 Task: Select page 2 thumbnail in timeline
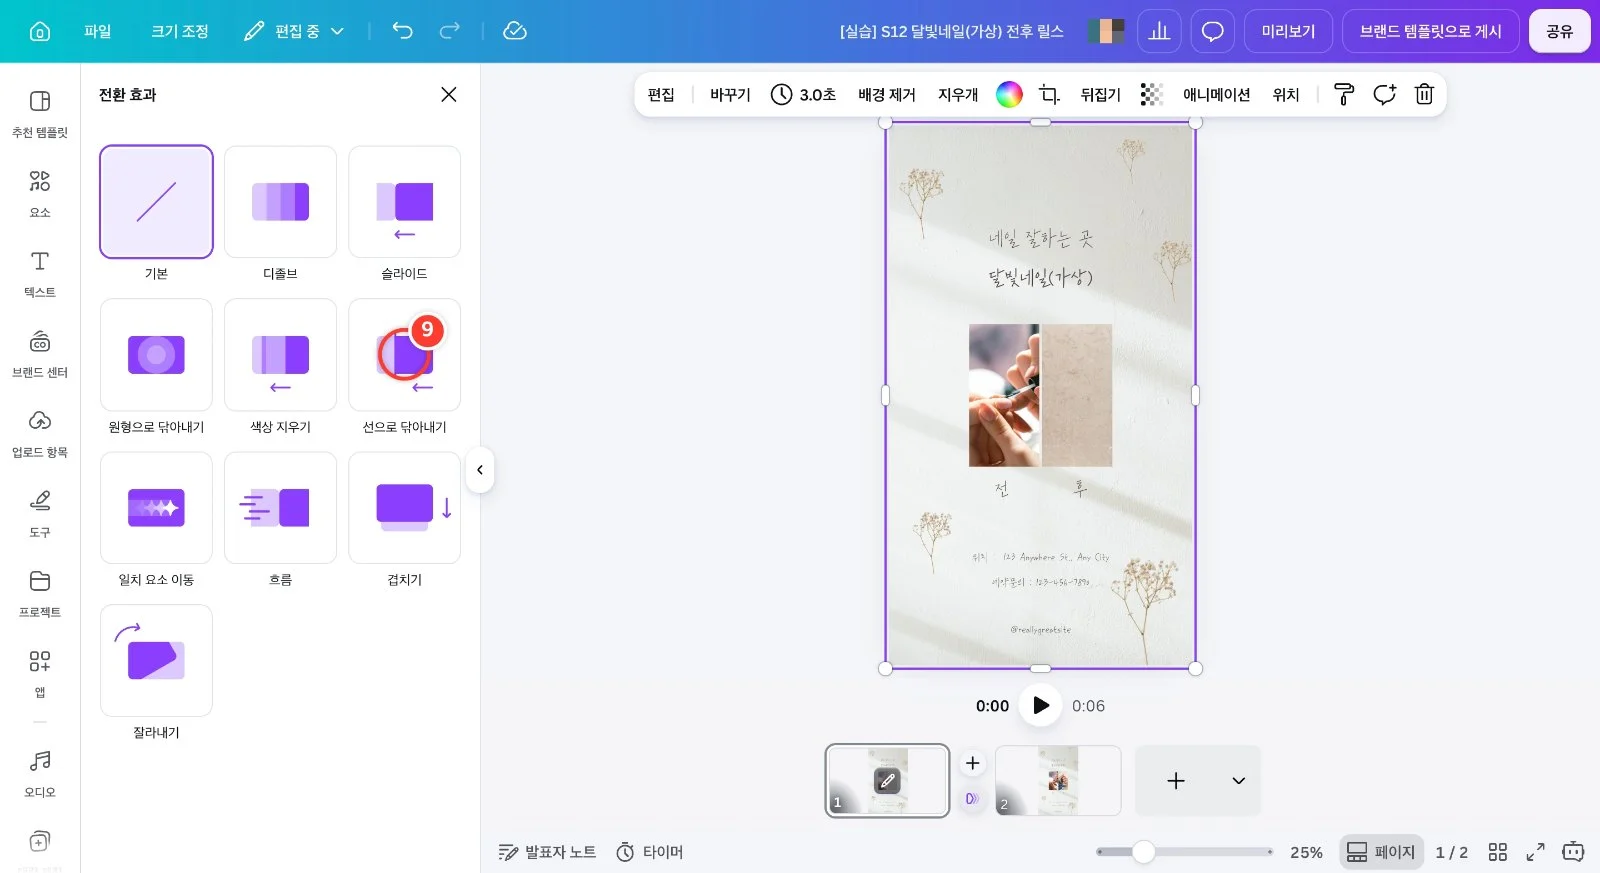[1058, 780]
